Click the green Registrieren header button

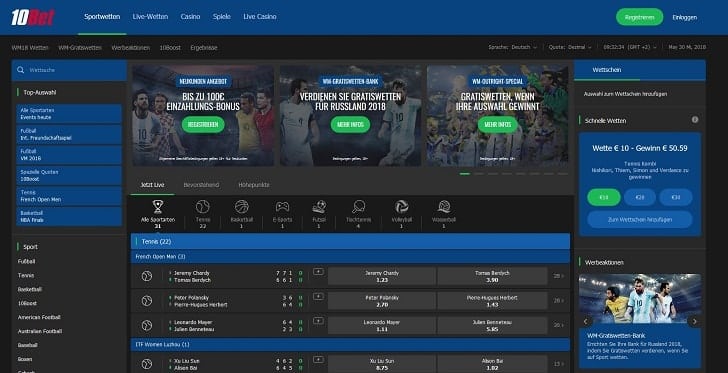click(x=639, y=17)
